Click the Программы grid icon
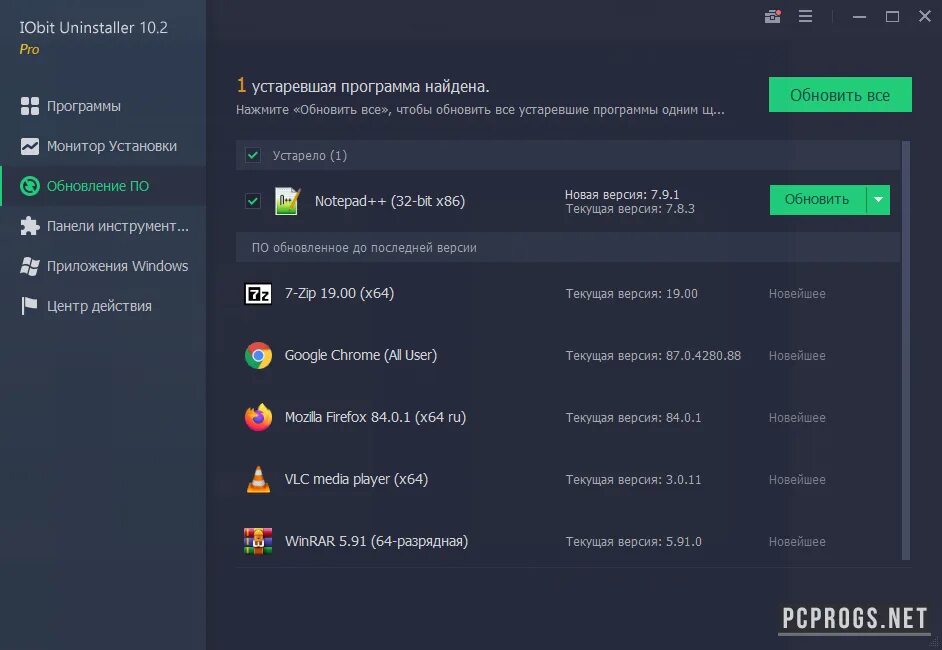The image size is (942, 650). click(29, 106)
